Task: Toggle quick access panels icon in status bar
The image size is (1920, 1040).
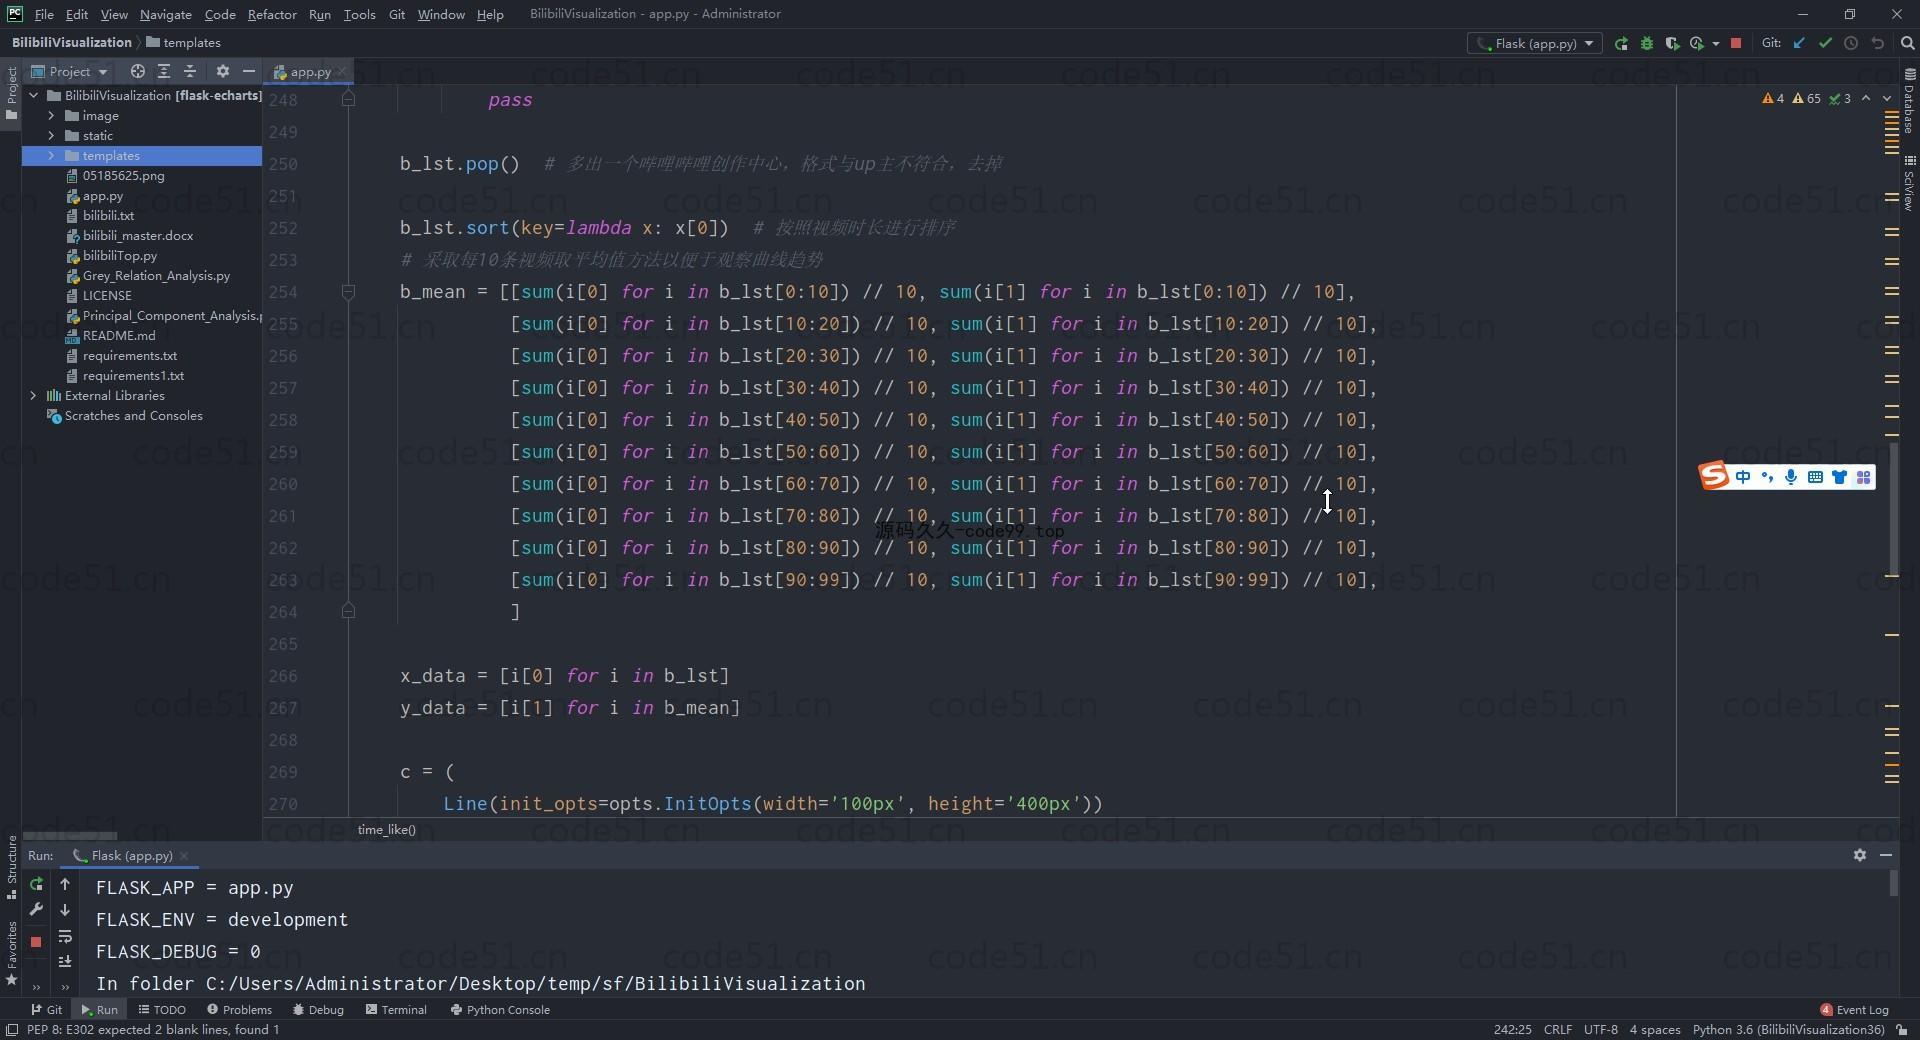Action: coord(12,1029)
